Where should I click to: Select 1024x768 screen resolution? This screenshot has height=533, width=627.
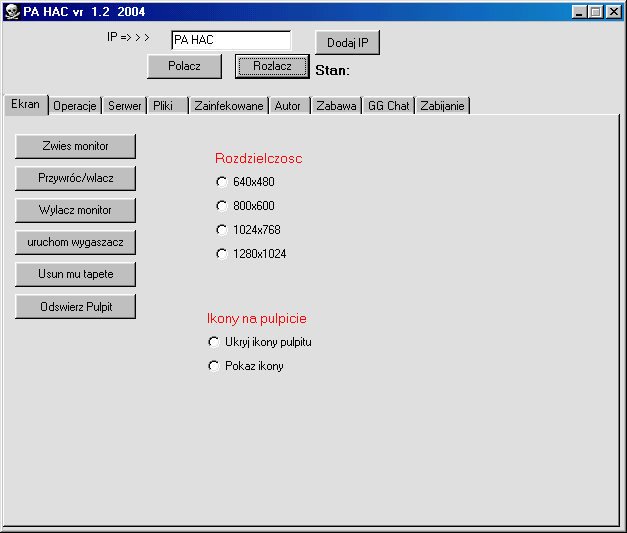point(222,230)
